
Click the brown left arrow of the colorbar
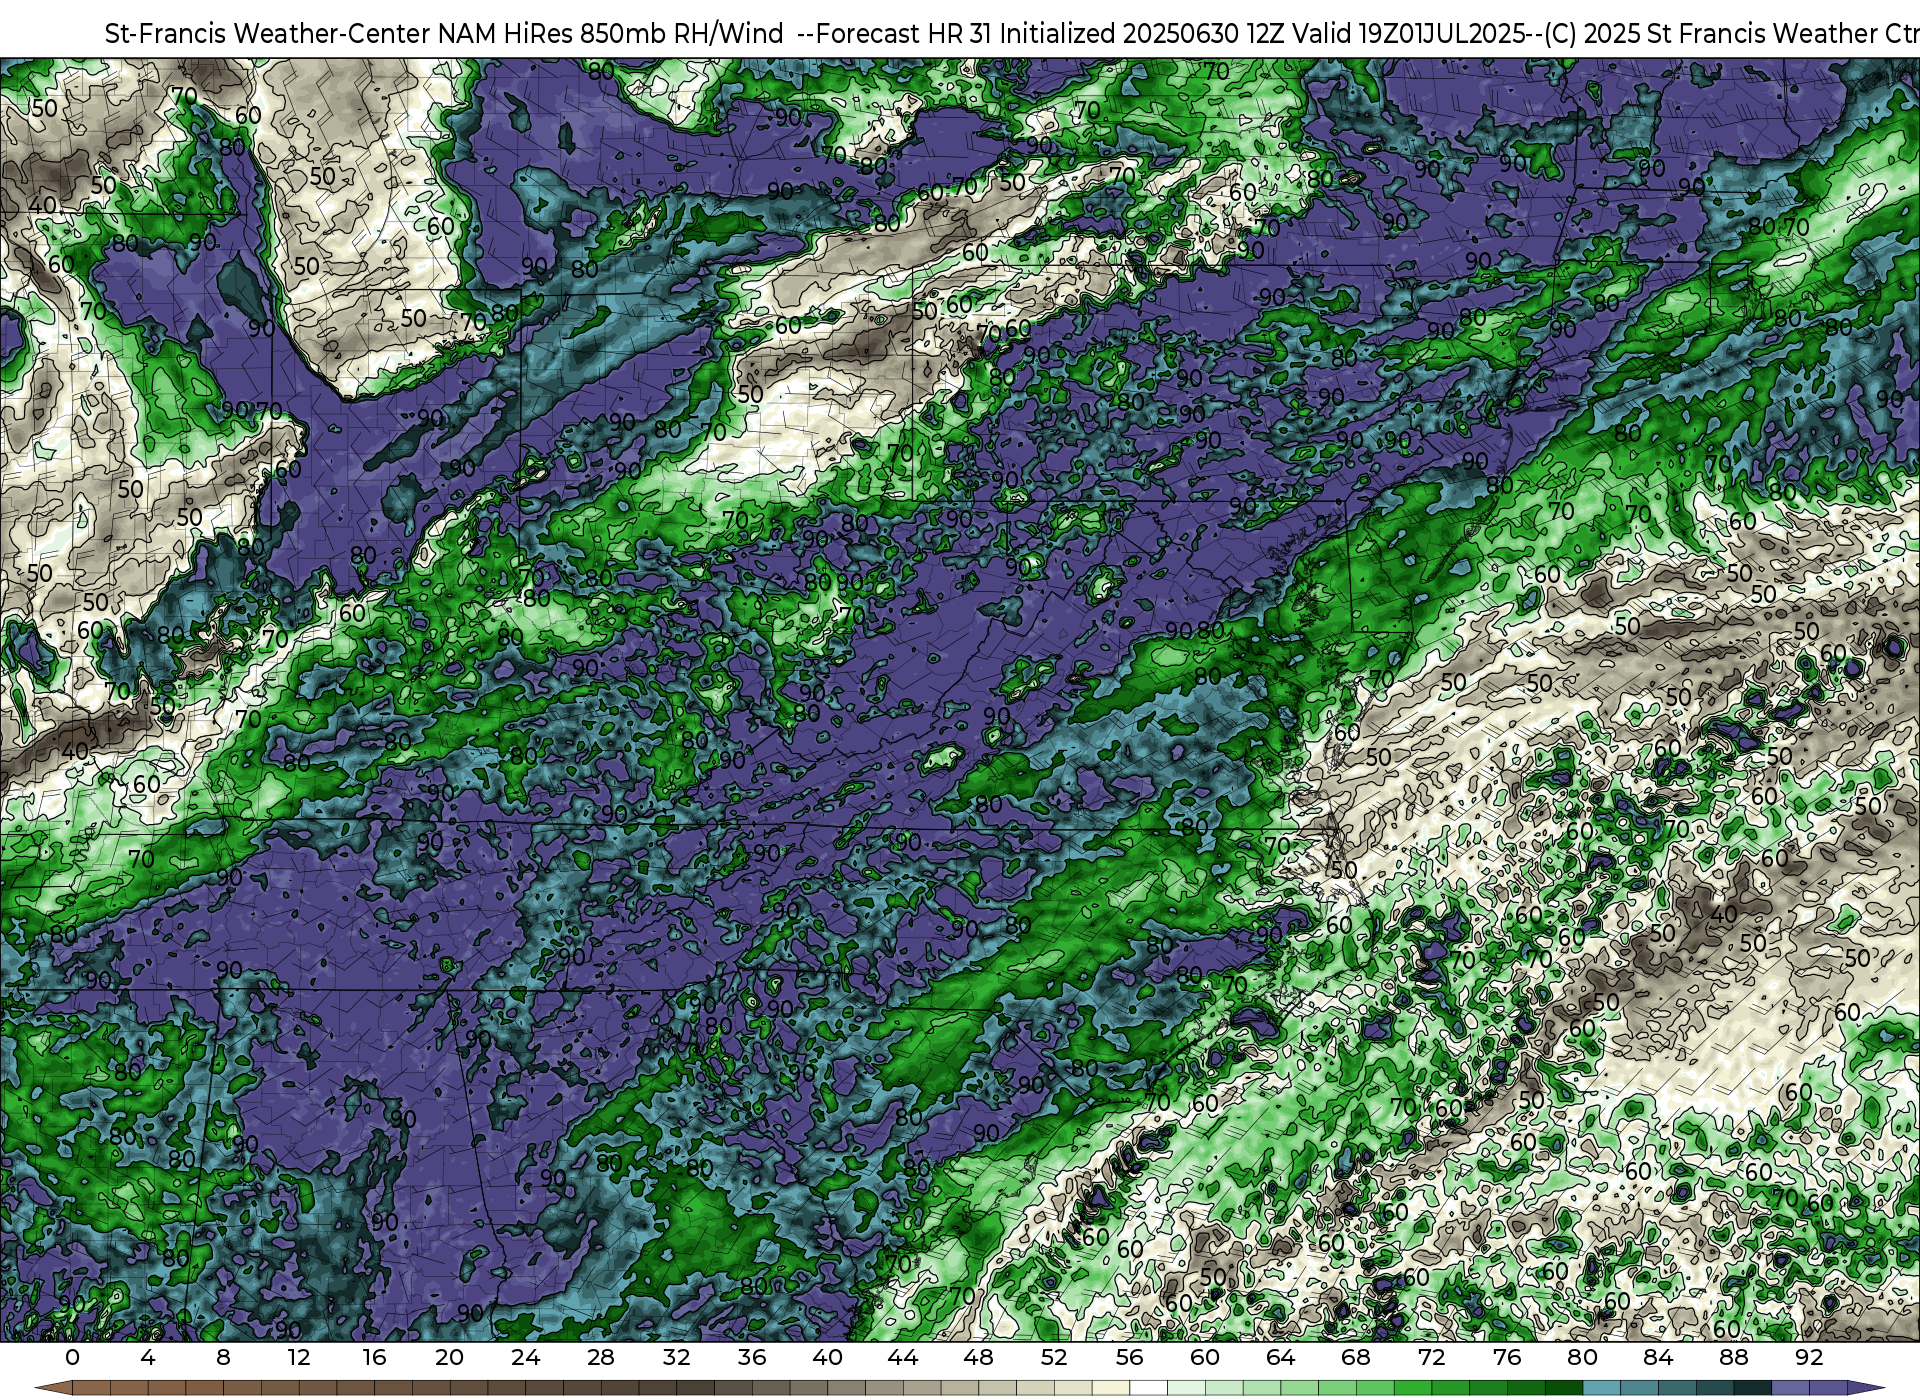point(52,1388)
